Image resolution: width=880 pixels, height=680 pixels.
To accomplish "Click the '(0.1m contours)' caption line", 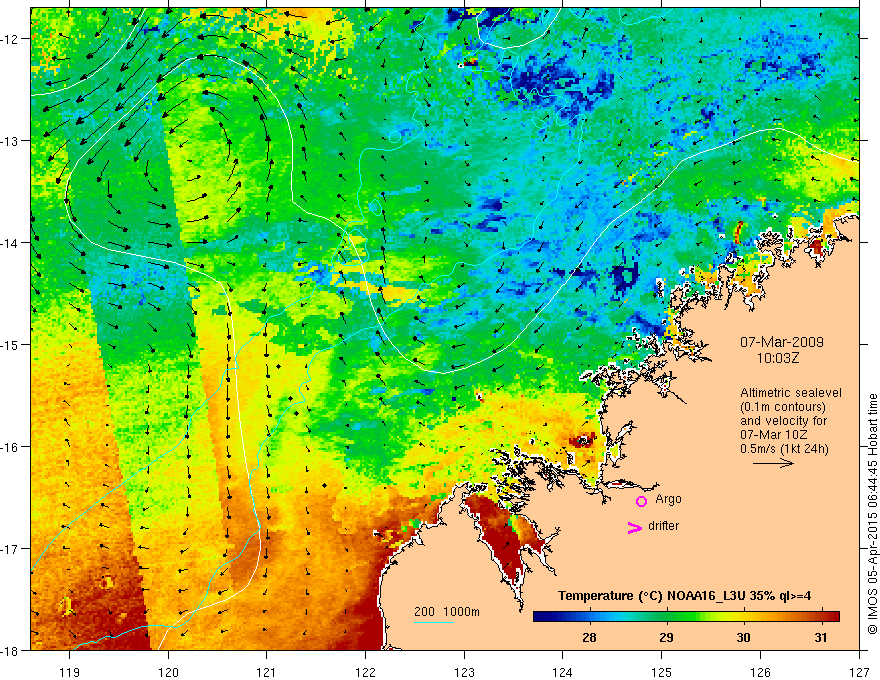I will click(783, 407).
